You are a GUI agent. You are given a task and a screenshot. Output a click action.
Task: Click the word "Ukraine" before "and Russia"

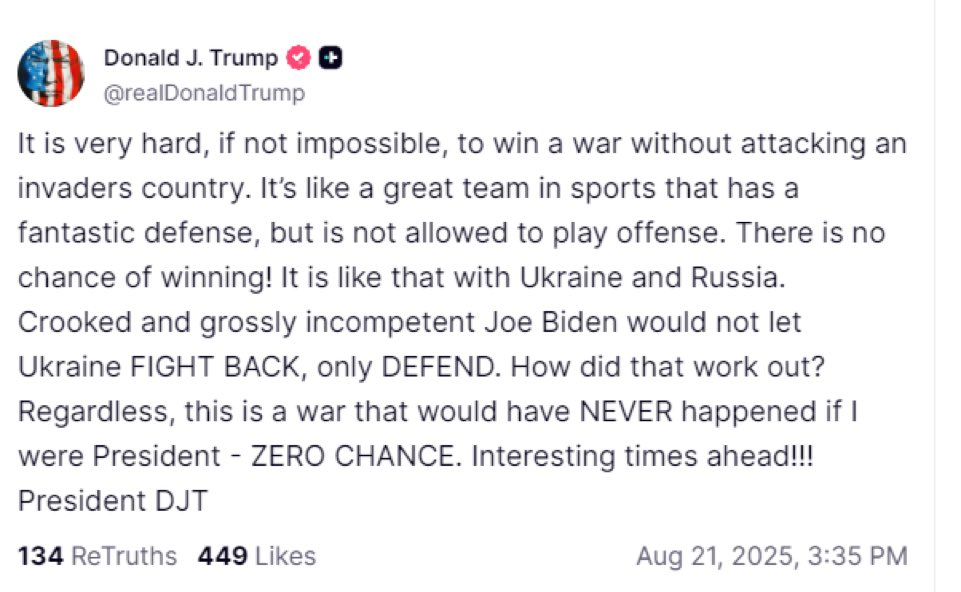571,278
